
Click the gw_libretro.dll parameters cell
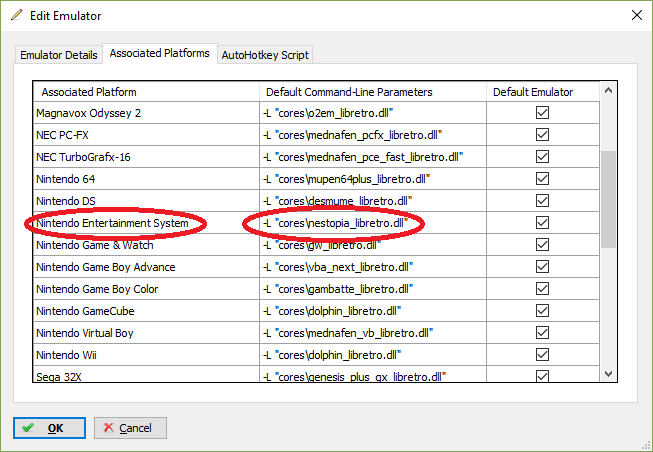coord(373,245)
